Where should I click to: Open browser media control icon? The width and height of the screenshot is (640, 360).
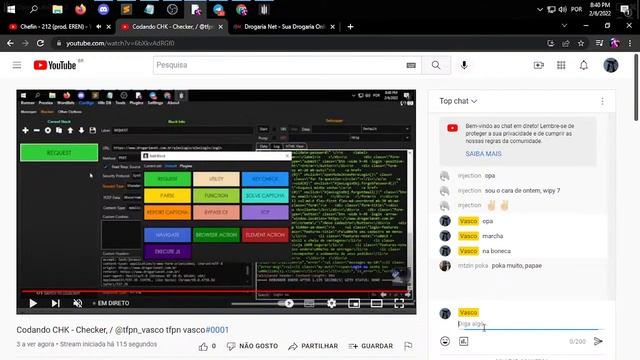click(x=599, y=43)
